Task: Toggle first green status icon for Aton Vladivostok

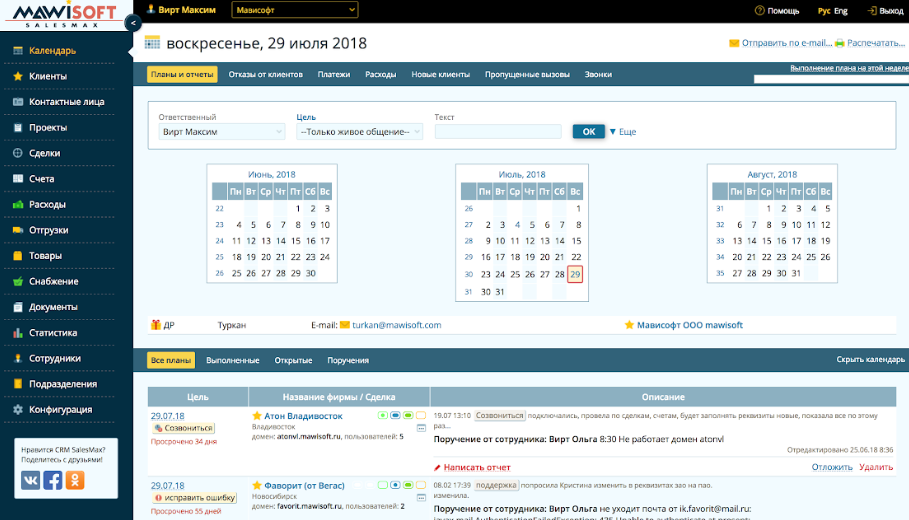Action: [383, 415]
